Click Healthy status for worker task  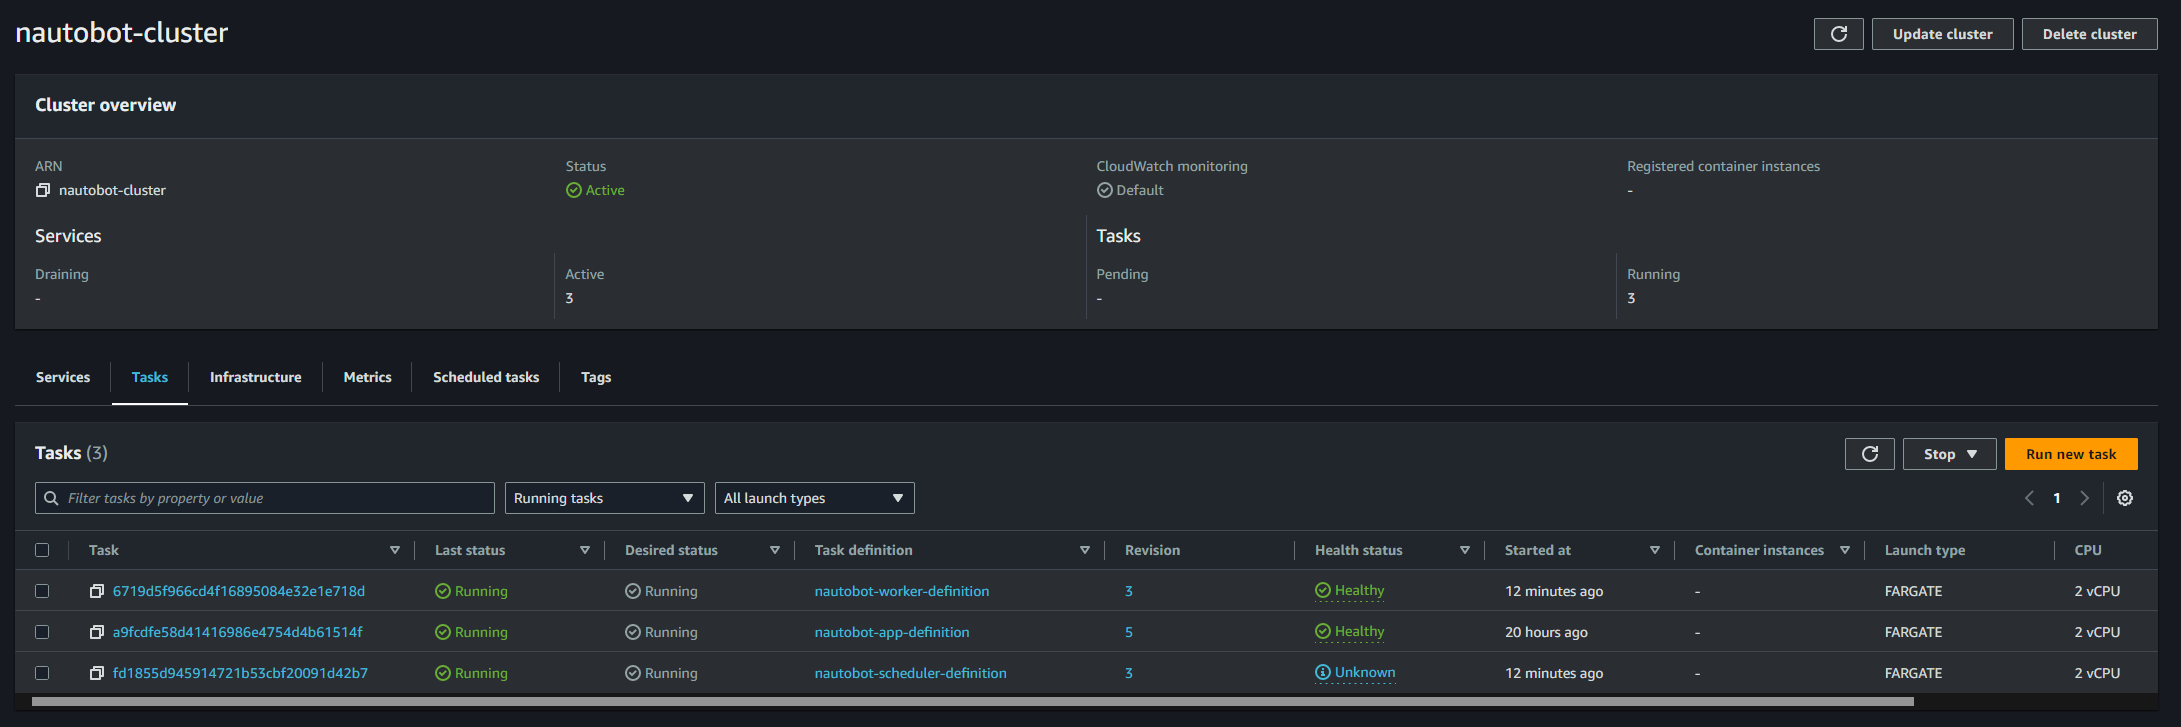1350,591
